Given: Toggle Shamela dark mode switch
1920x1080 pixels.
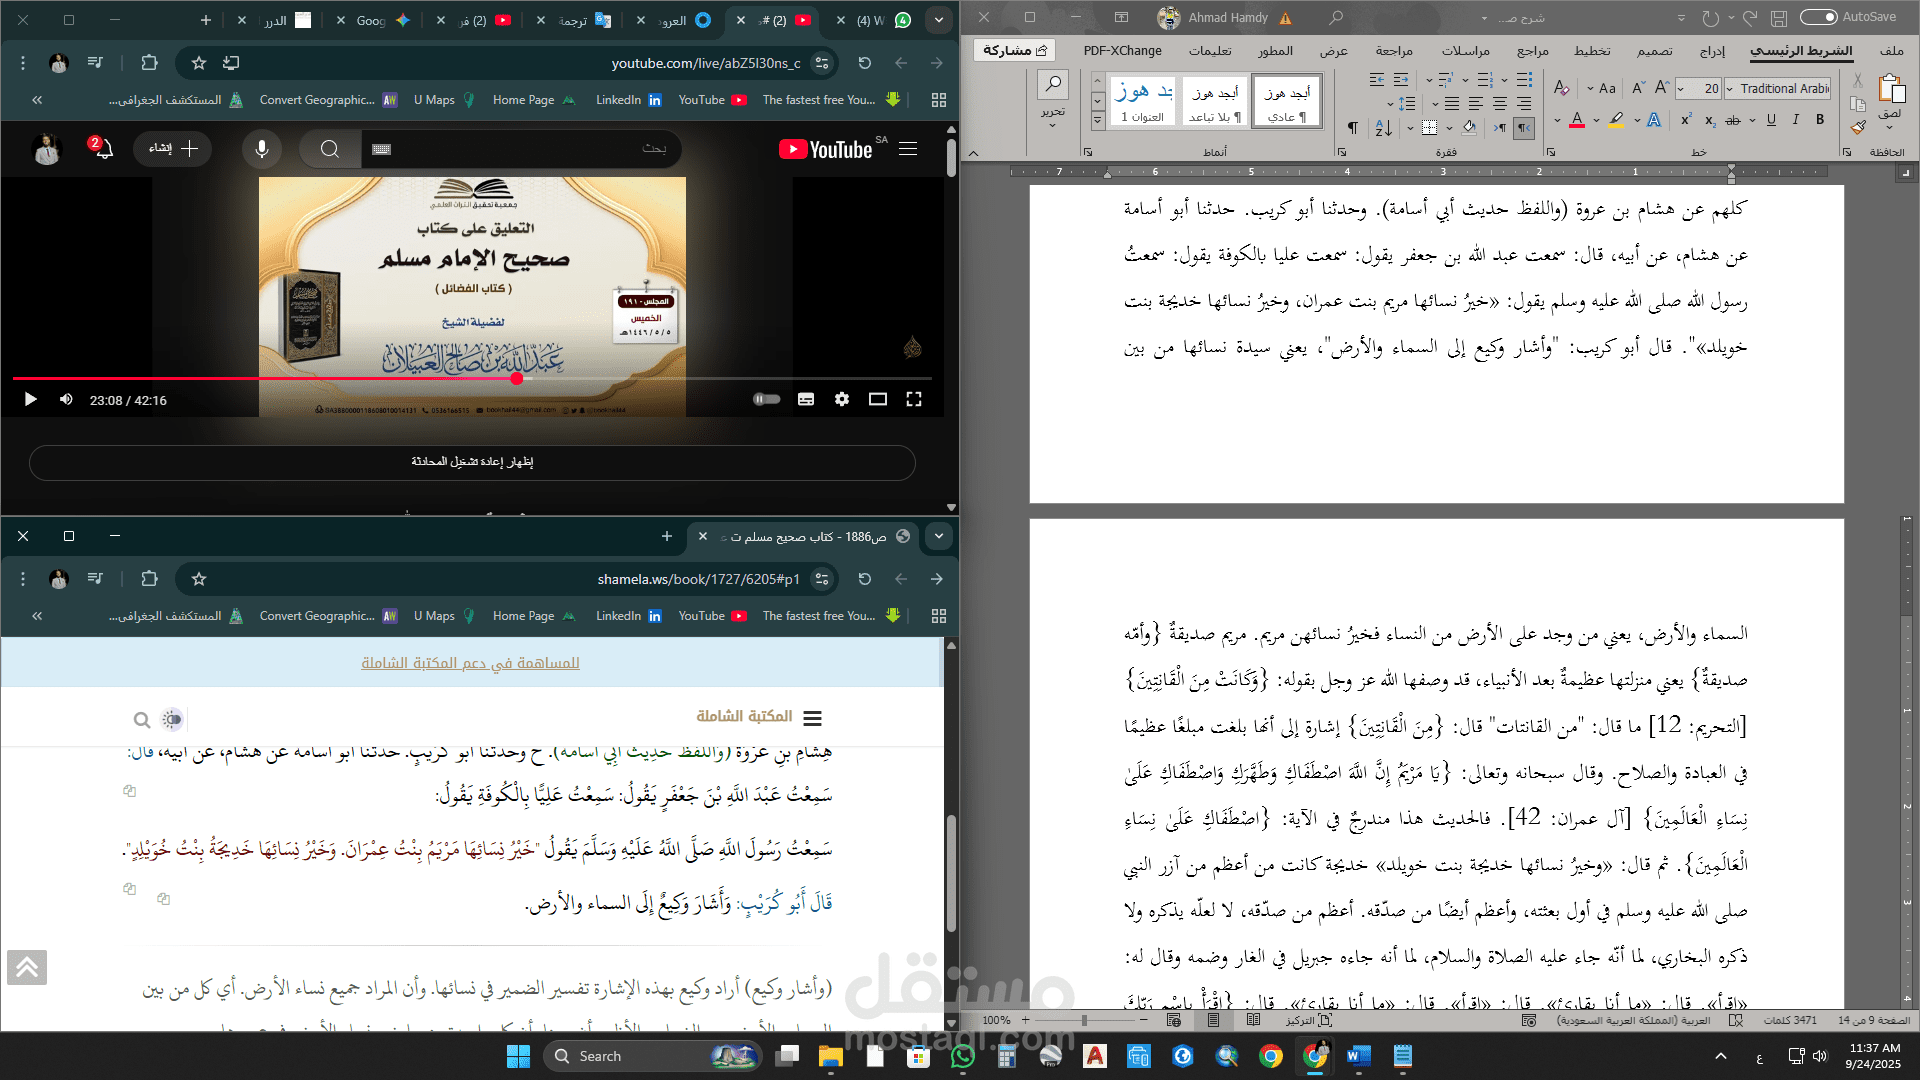Looking at the screenshot, I should click(x=172, y=719).
